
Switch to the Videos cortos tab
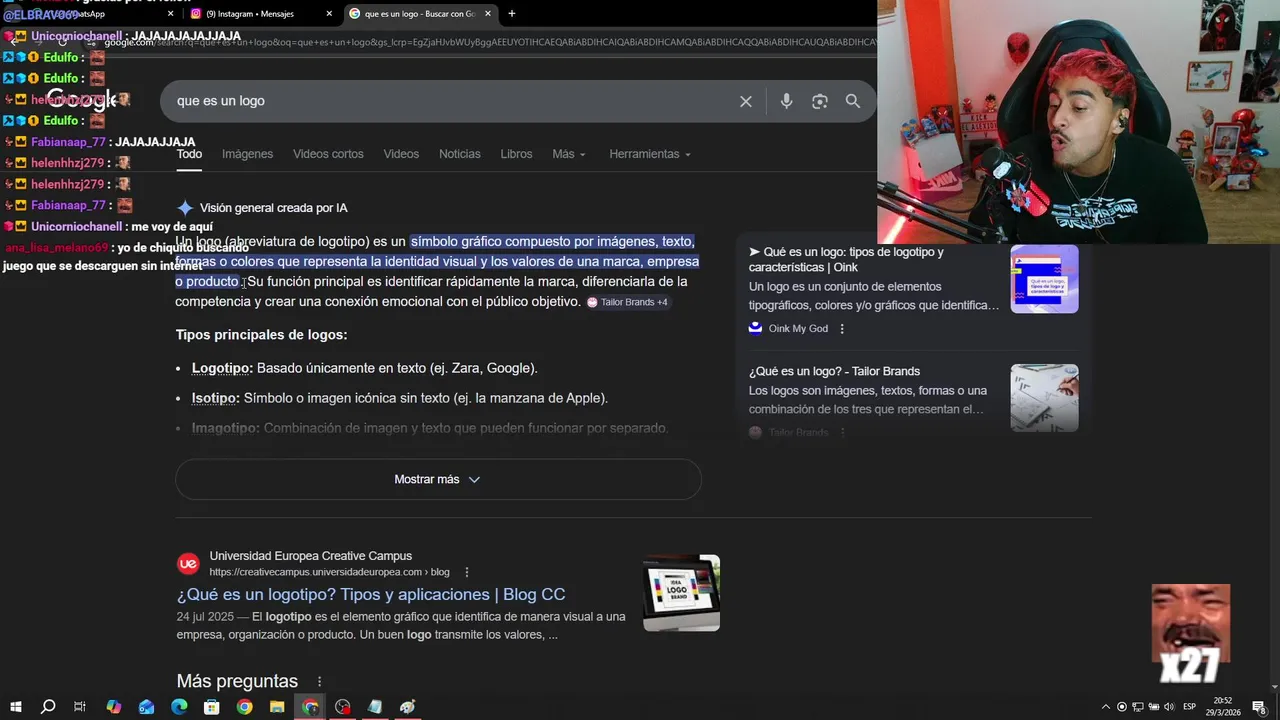click(x=328, y=154)
